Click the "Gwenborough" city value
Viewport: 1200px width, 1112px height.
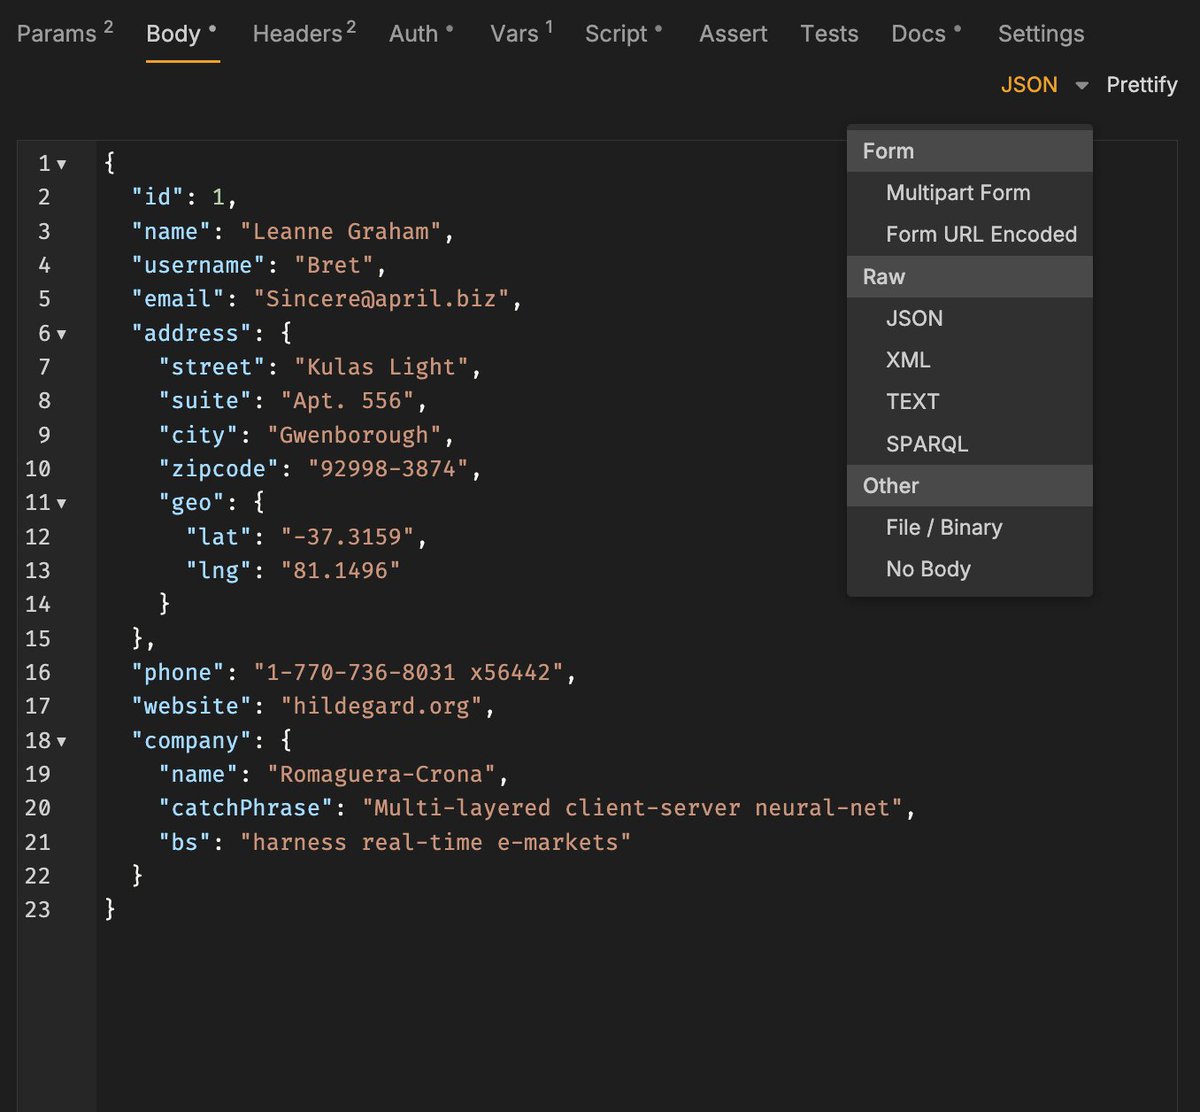pos(354,435)
